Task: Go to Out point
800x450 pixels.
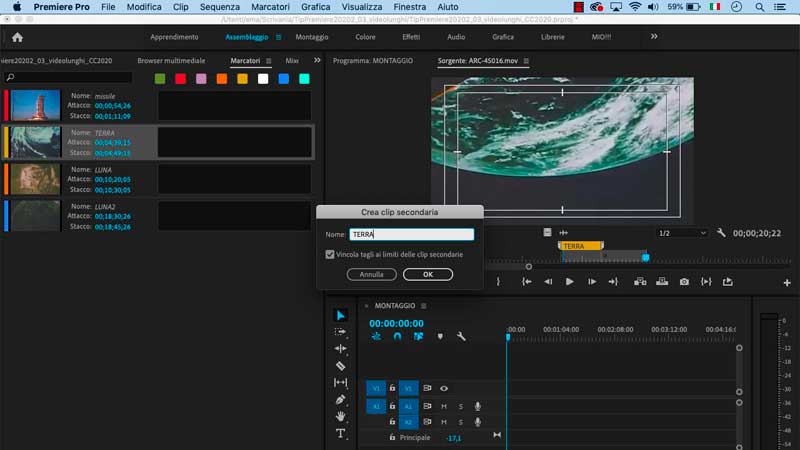Action: [613, 282]
